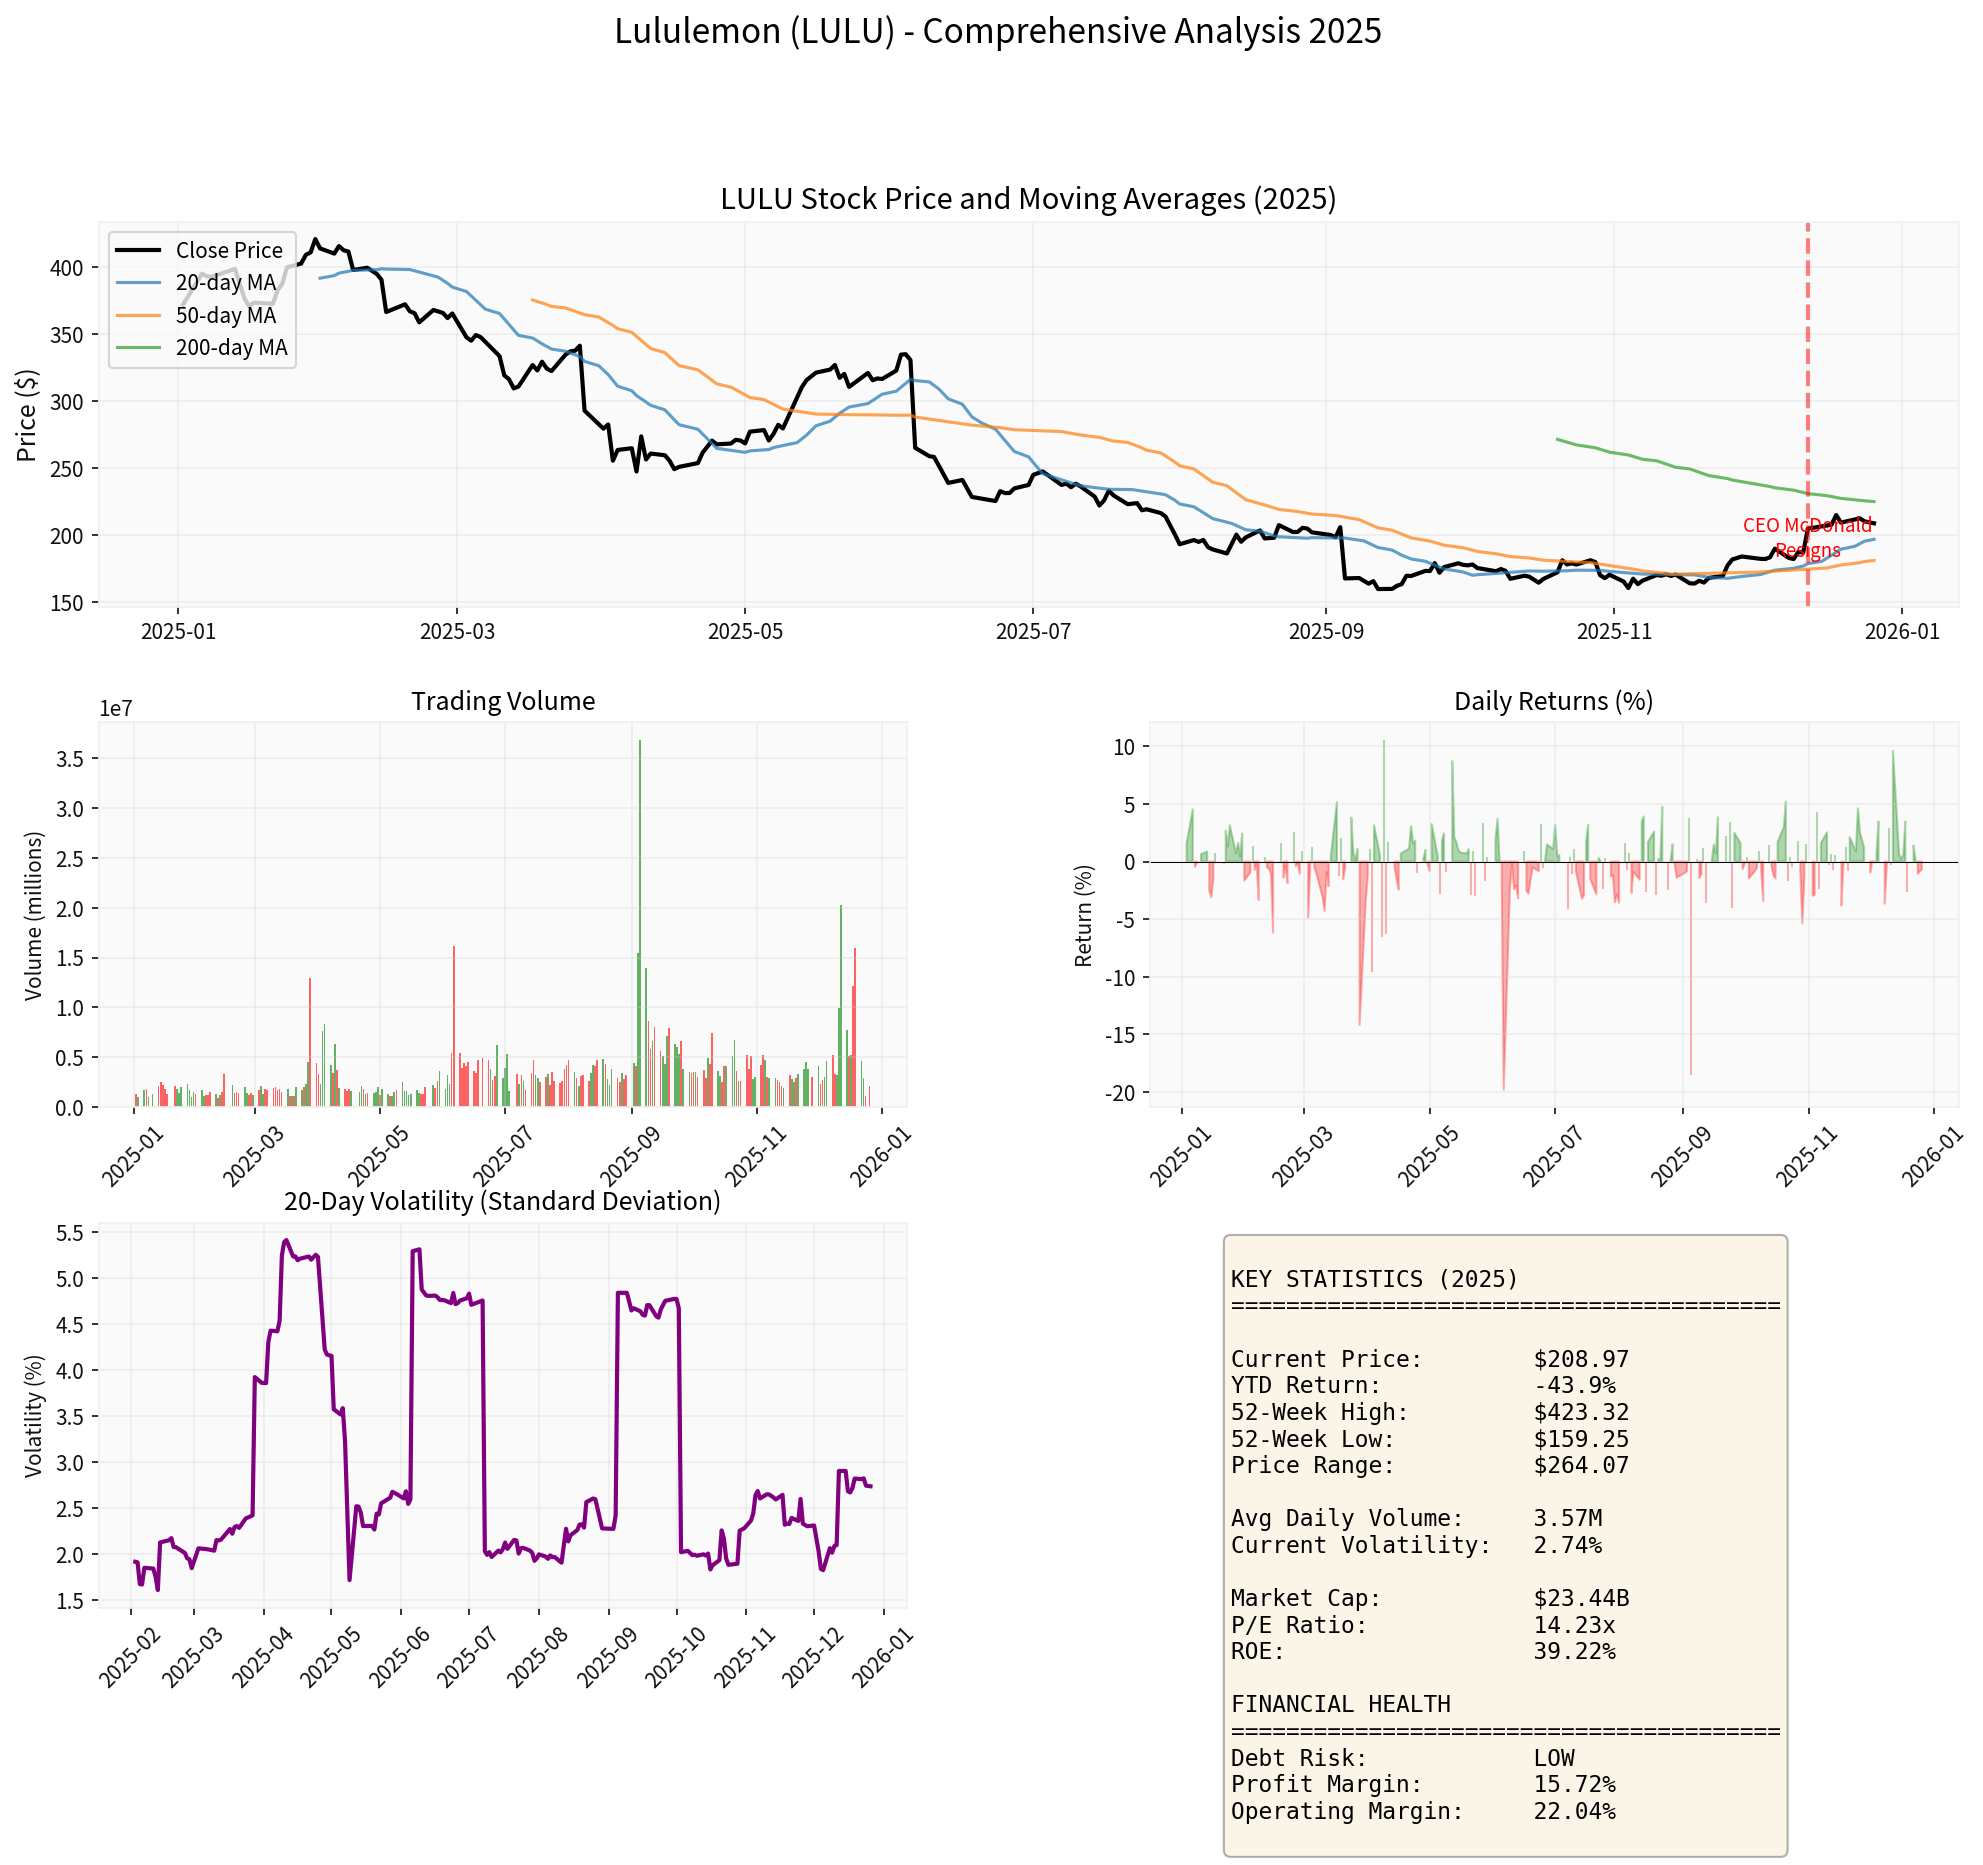The height and width of the screenshot is (1865, 1983).
Task: Click the Daily Returns (%) chart title
Action: (x=1553, y=701)
